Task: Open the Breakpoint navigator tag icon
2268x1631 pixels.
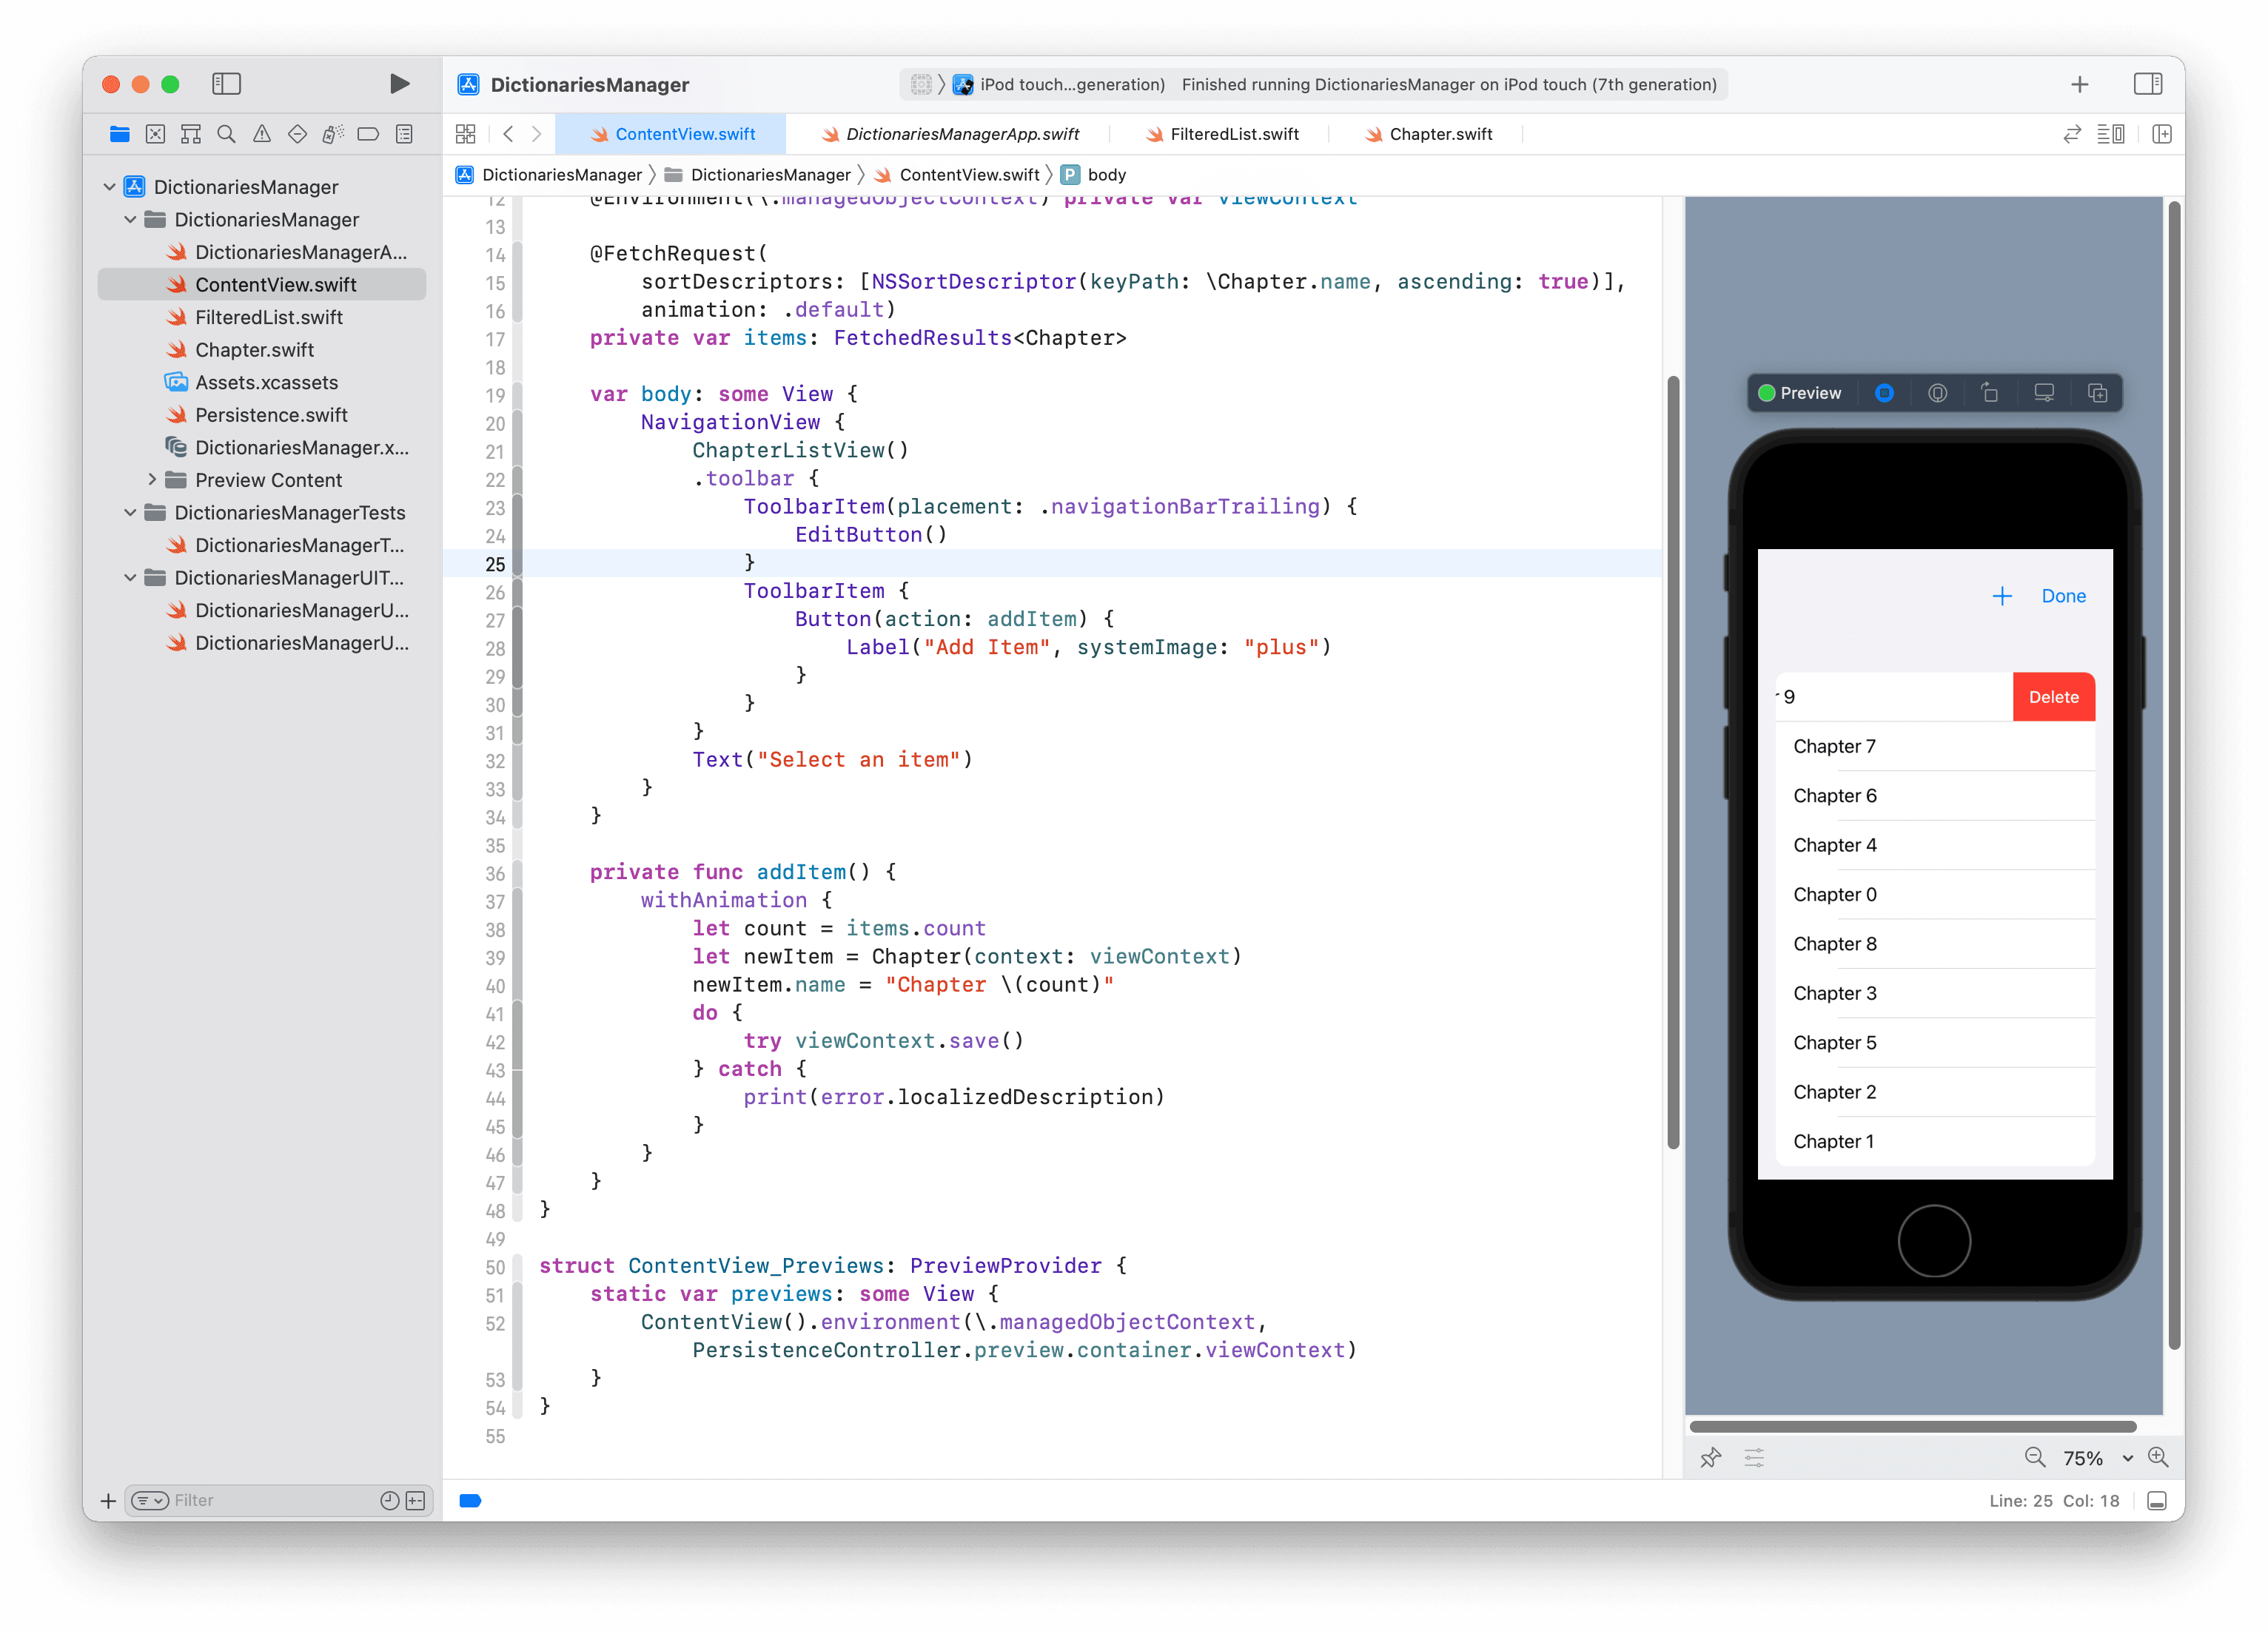Action: tap(369, 133)
